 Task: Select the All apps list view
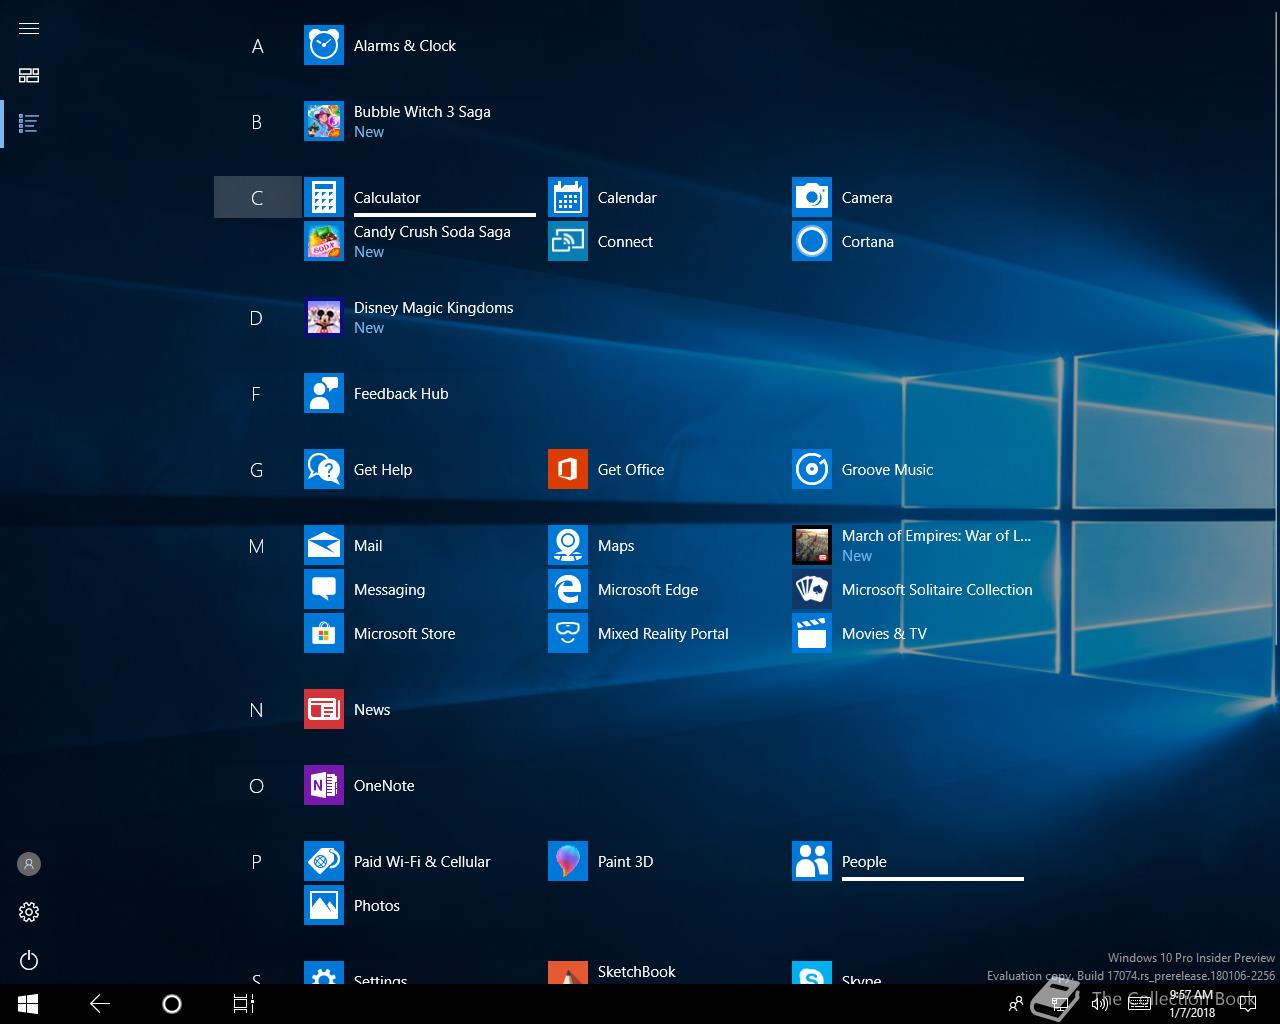29,124
